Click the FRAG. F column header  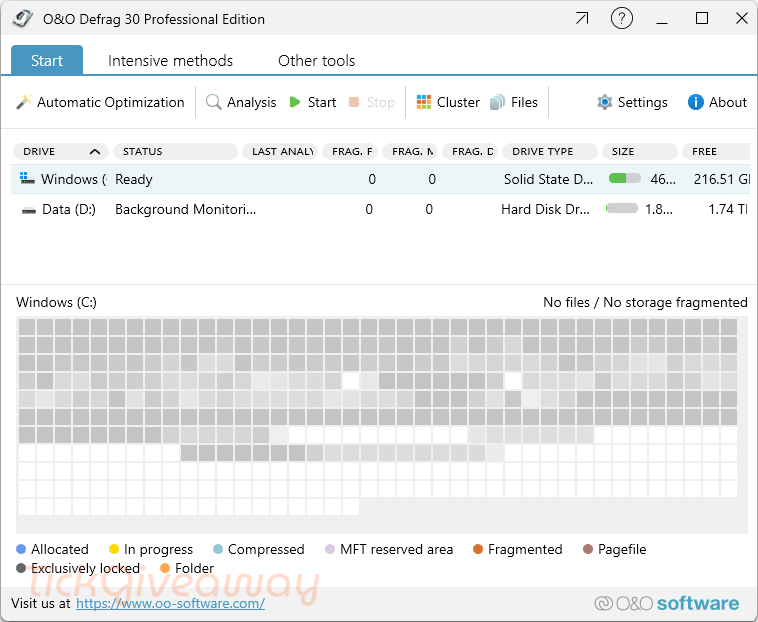pyautogui.click(x=351, y=151)
